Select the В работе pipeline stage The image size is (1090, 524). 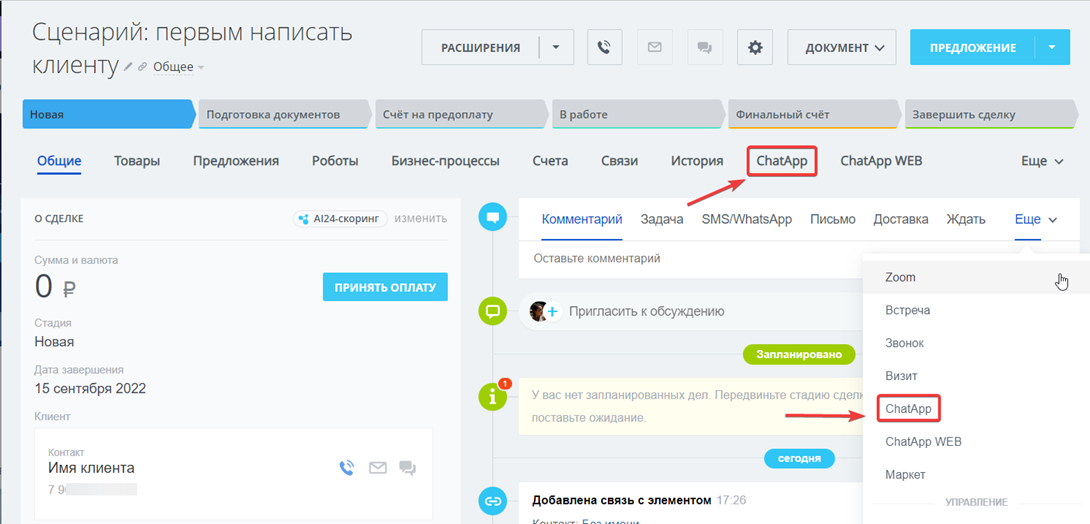635,115
